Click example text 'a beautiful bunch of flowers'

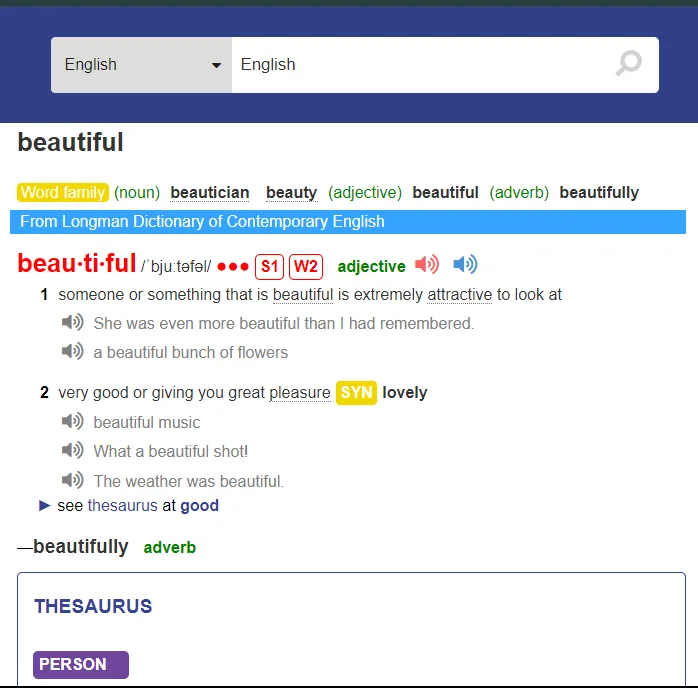191,352
